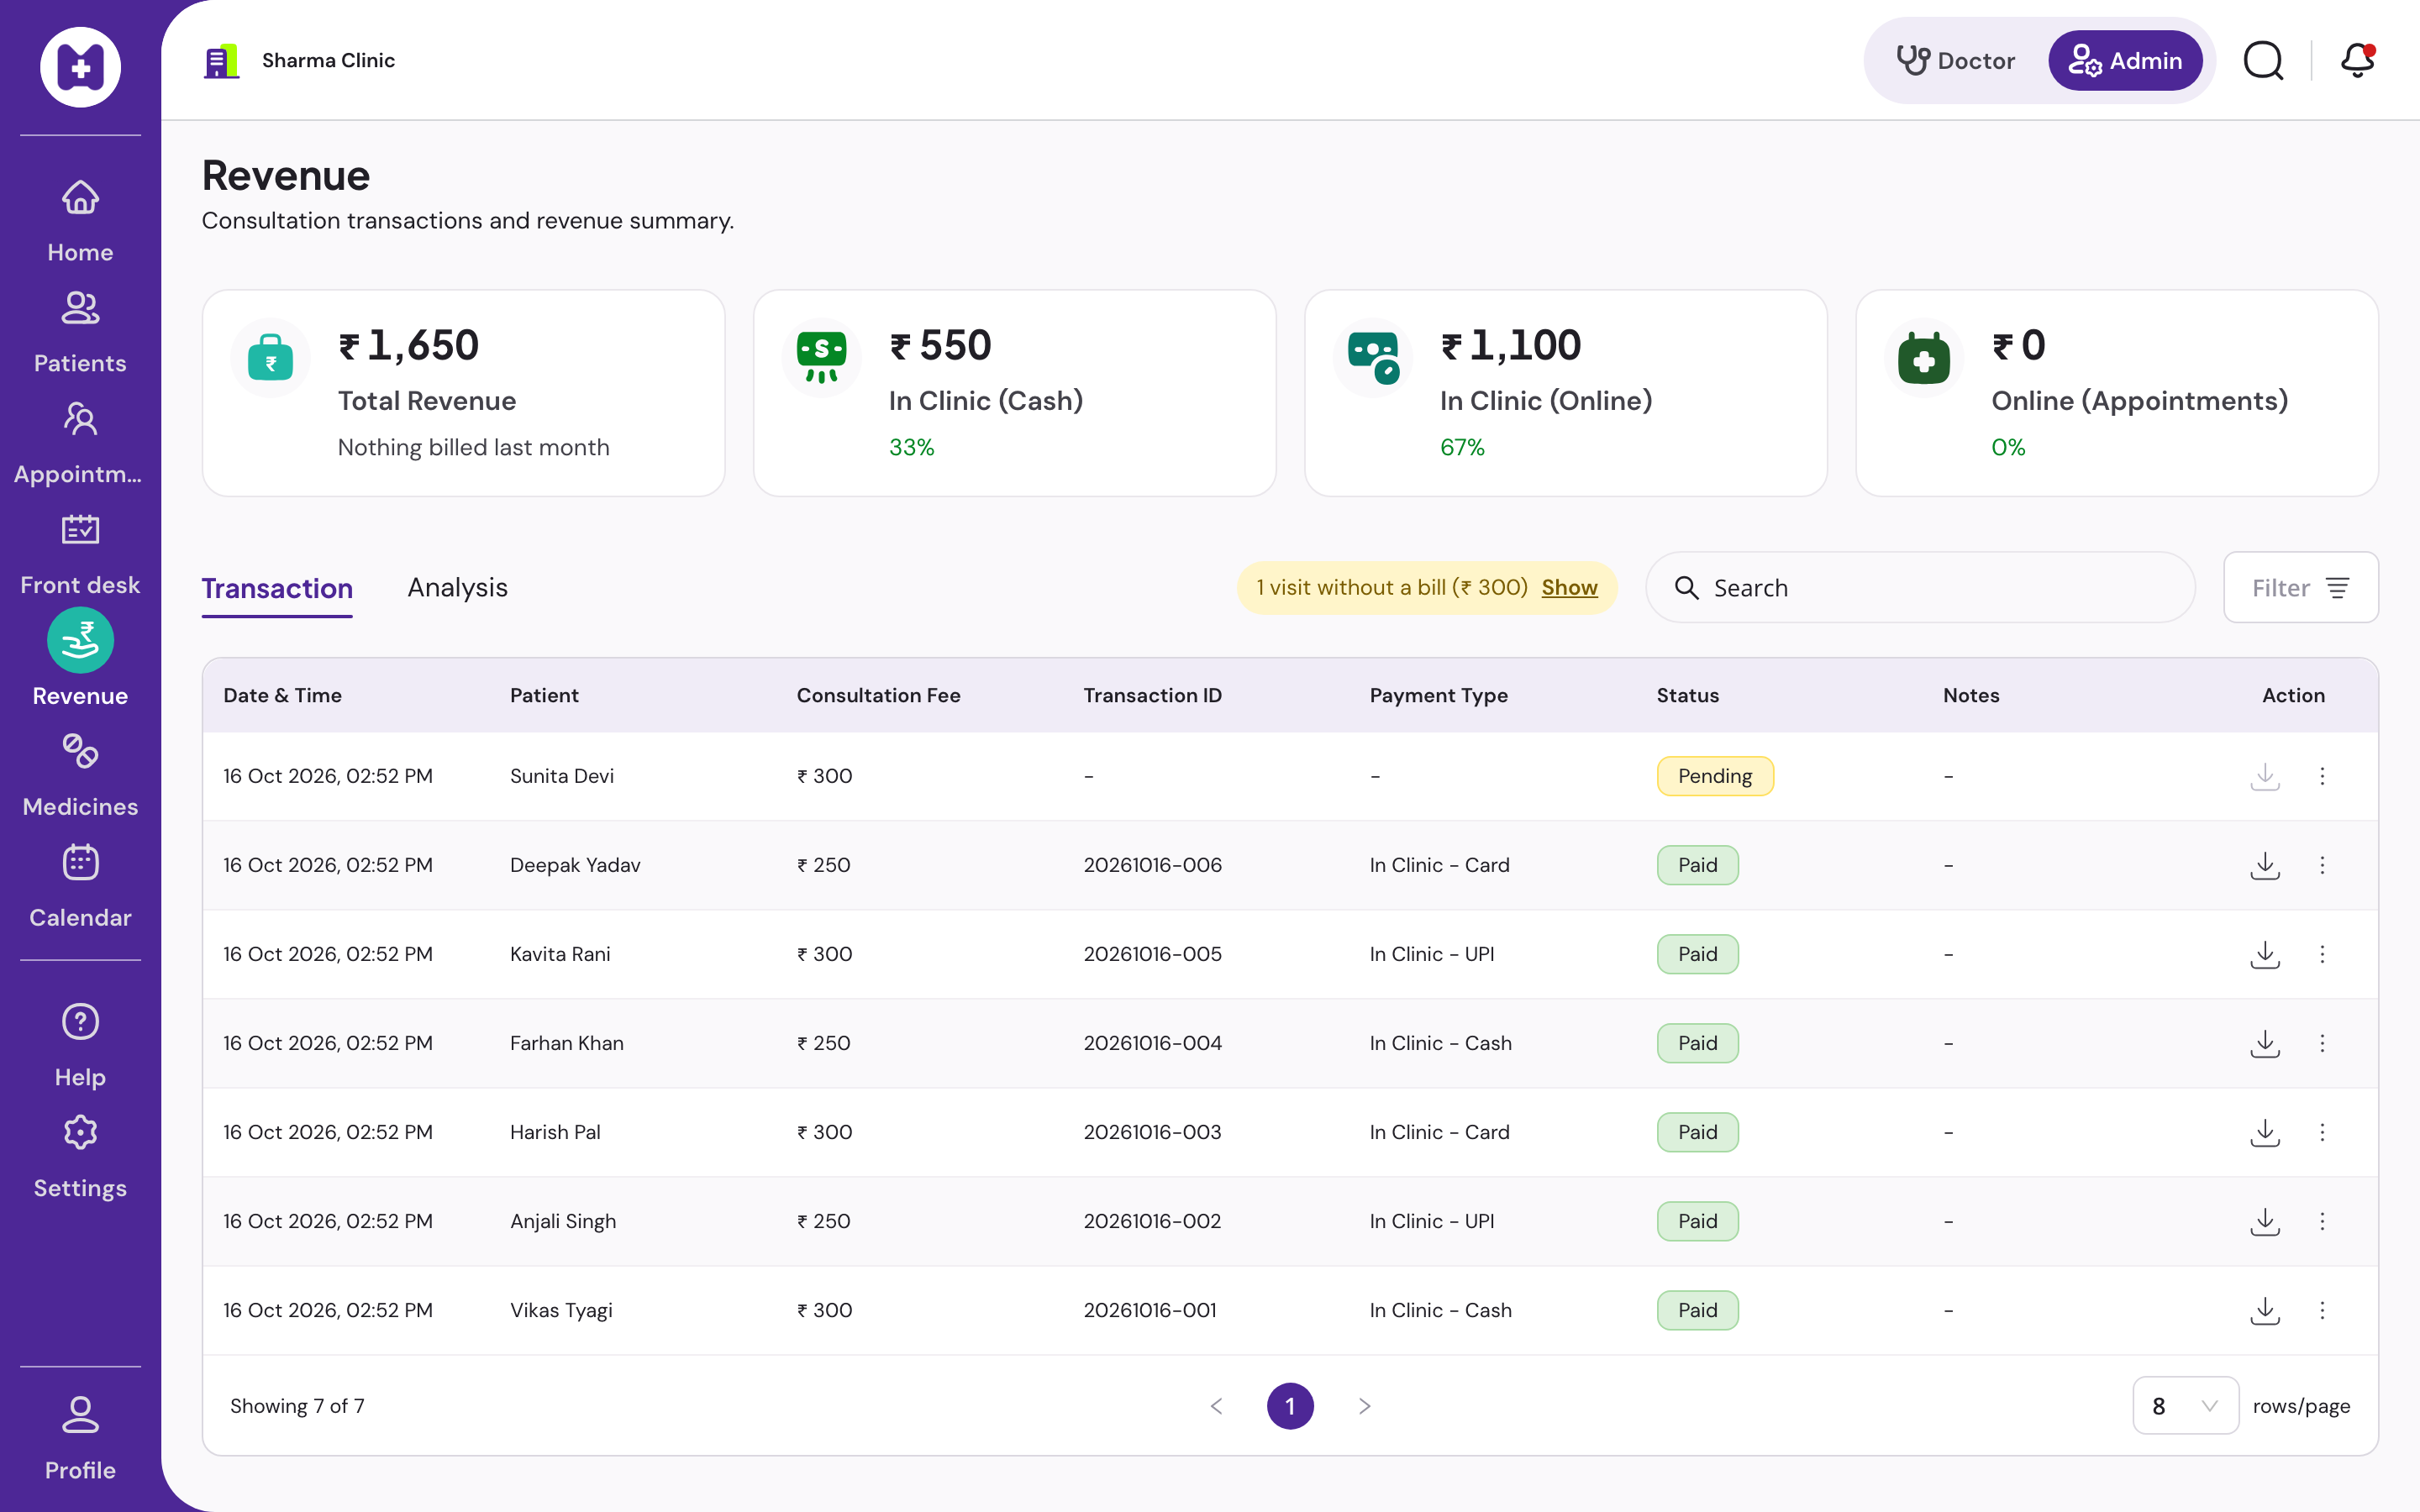
Task: Click patient name Sunita Devi
Action: click(x=562, y=776)
